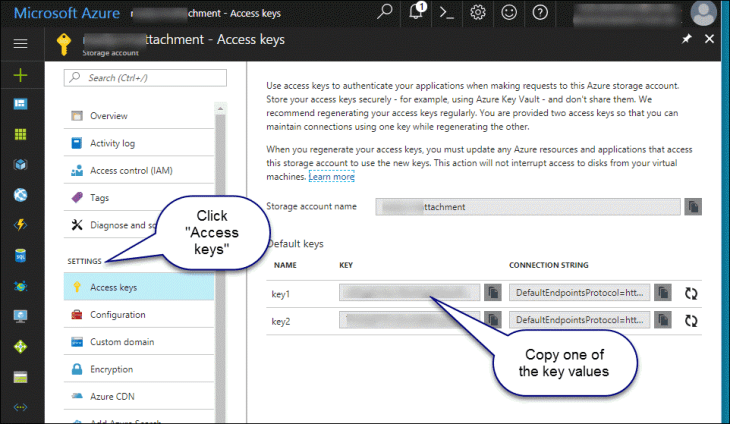Open the Activity log menu item
This screenshot has height=424, width=730.
click(139, 143)
